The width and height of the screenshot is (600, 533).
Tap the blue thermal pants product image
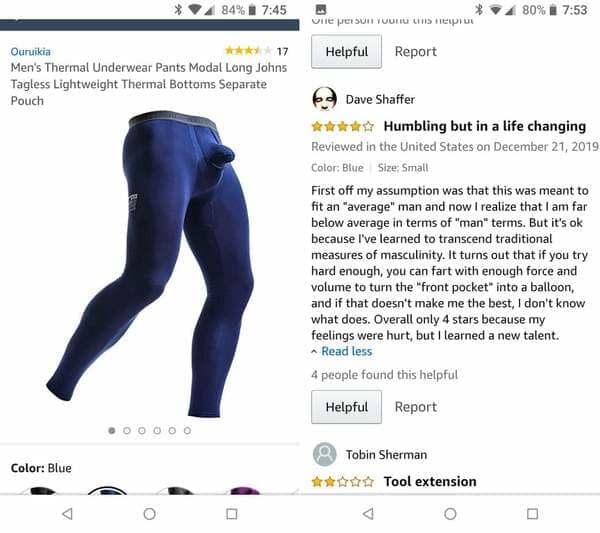150,264
